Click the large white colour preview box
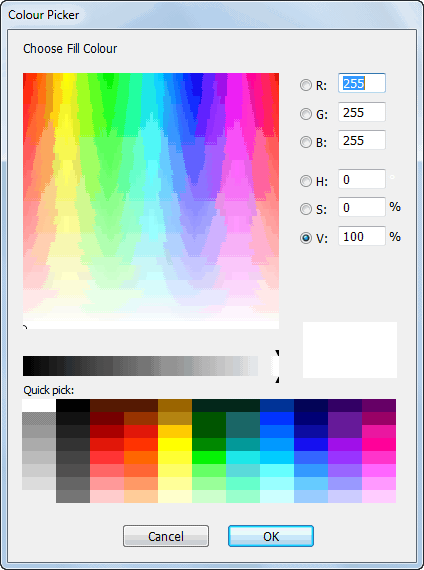Screen dimensions: 424x570 pyautogui.click(x=350, y=350)
